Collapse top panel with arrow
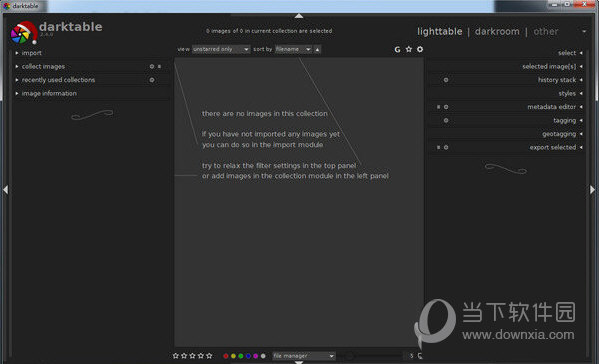Viewport: 599px width, 364px height. (299, 16)
